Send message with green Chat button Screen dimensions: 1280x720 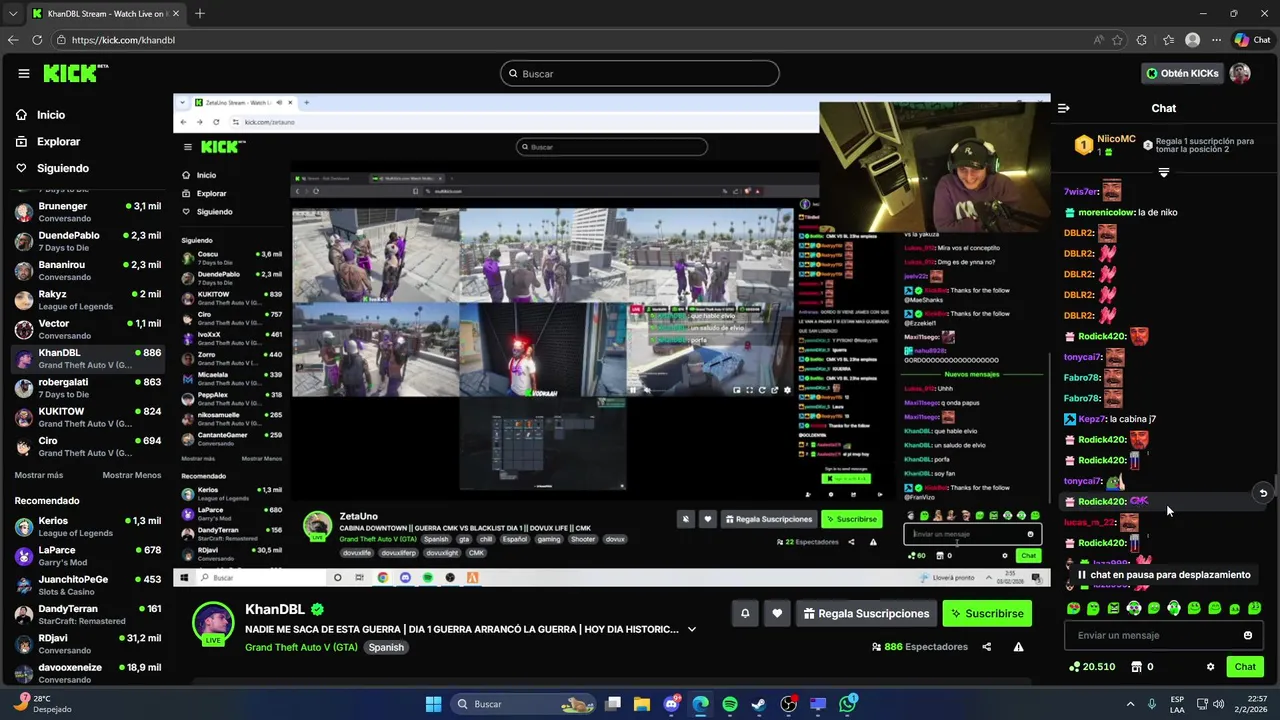point(1245,667)
